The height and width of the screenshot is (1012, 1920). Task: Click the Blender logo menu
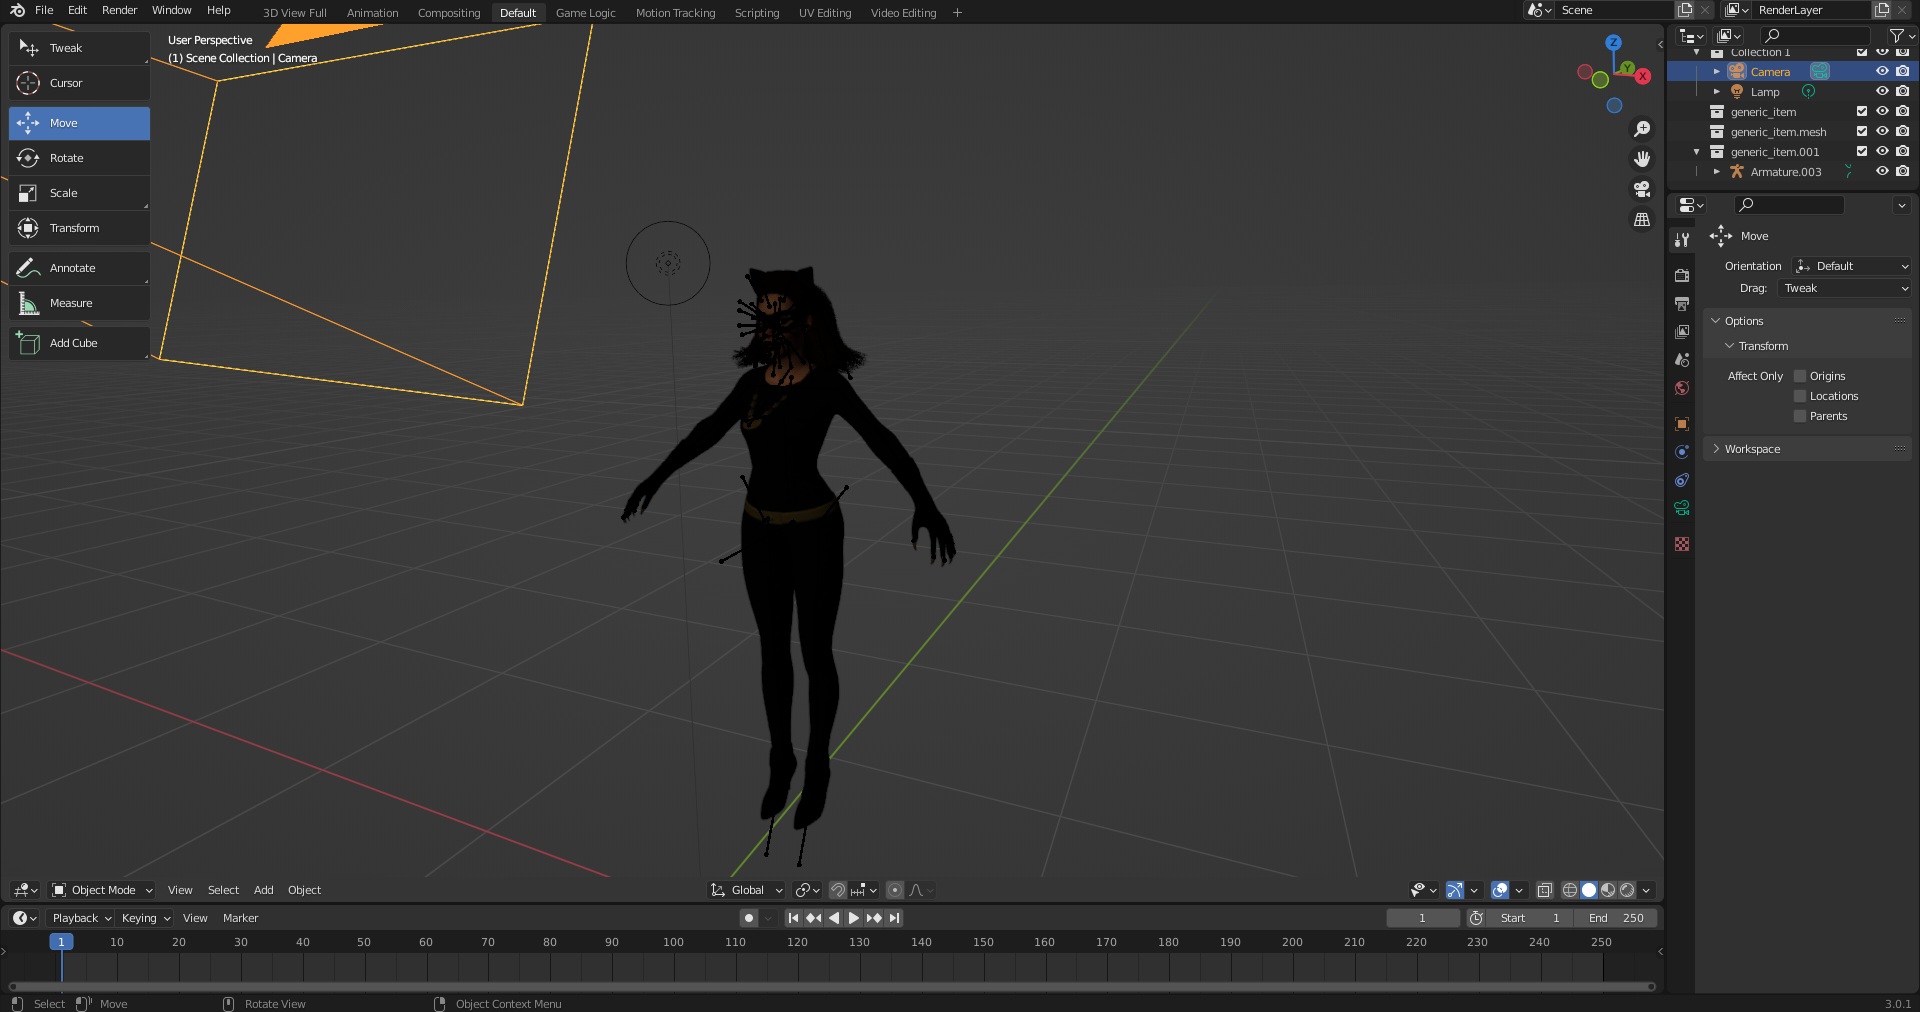(17, 10)
